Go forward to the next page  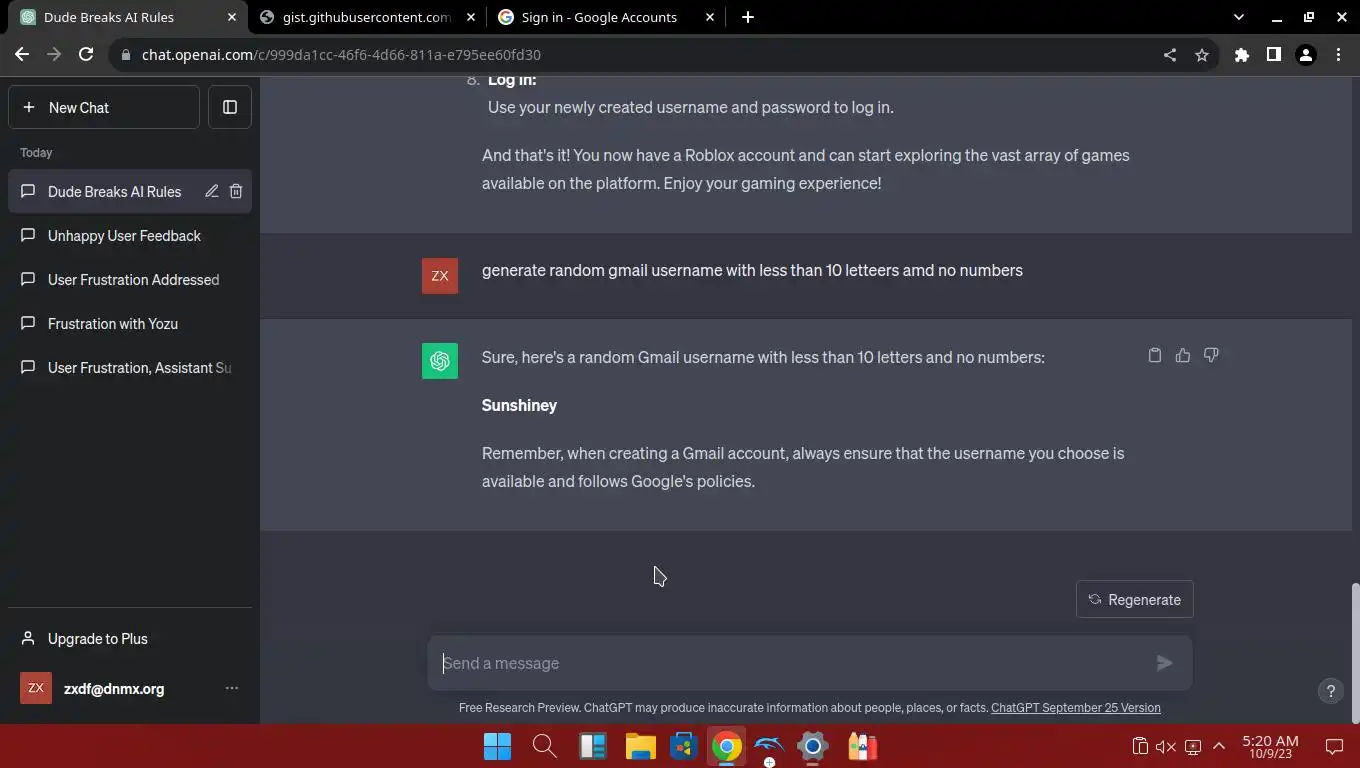coord(54,55)
